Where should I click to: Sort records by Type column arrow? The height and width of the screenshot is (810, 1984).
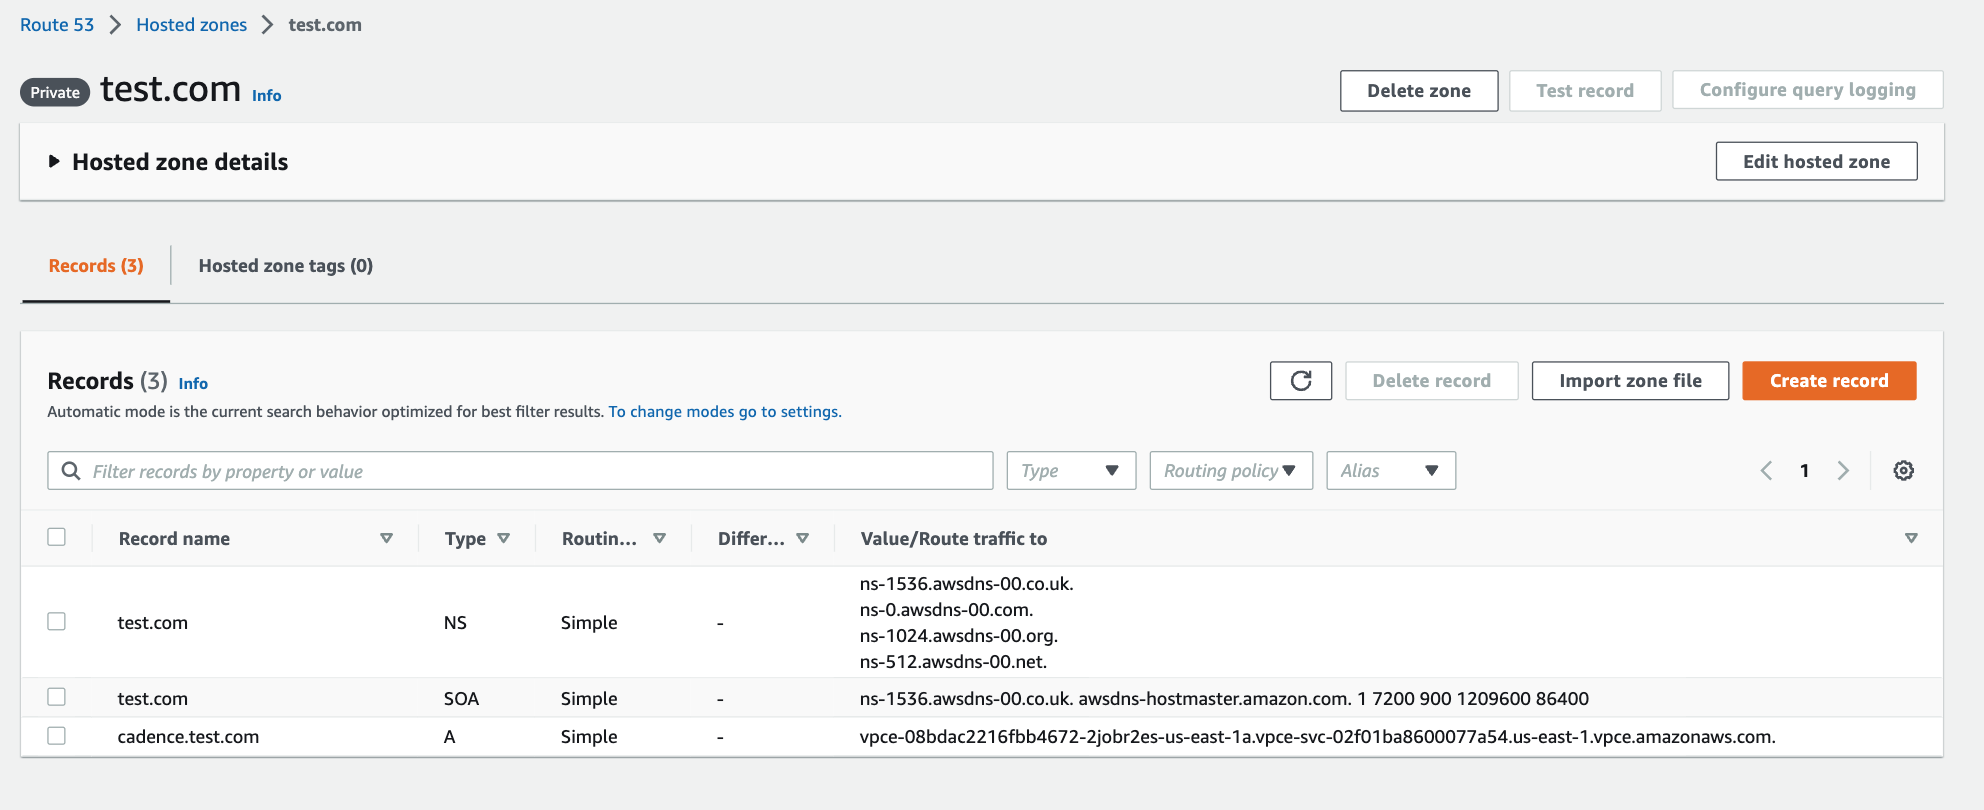[x=503, y=539]
